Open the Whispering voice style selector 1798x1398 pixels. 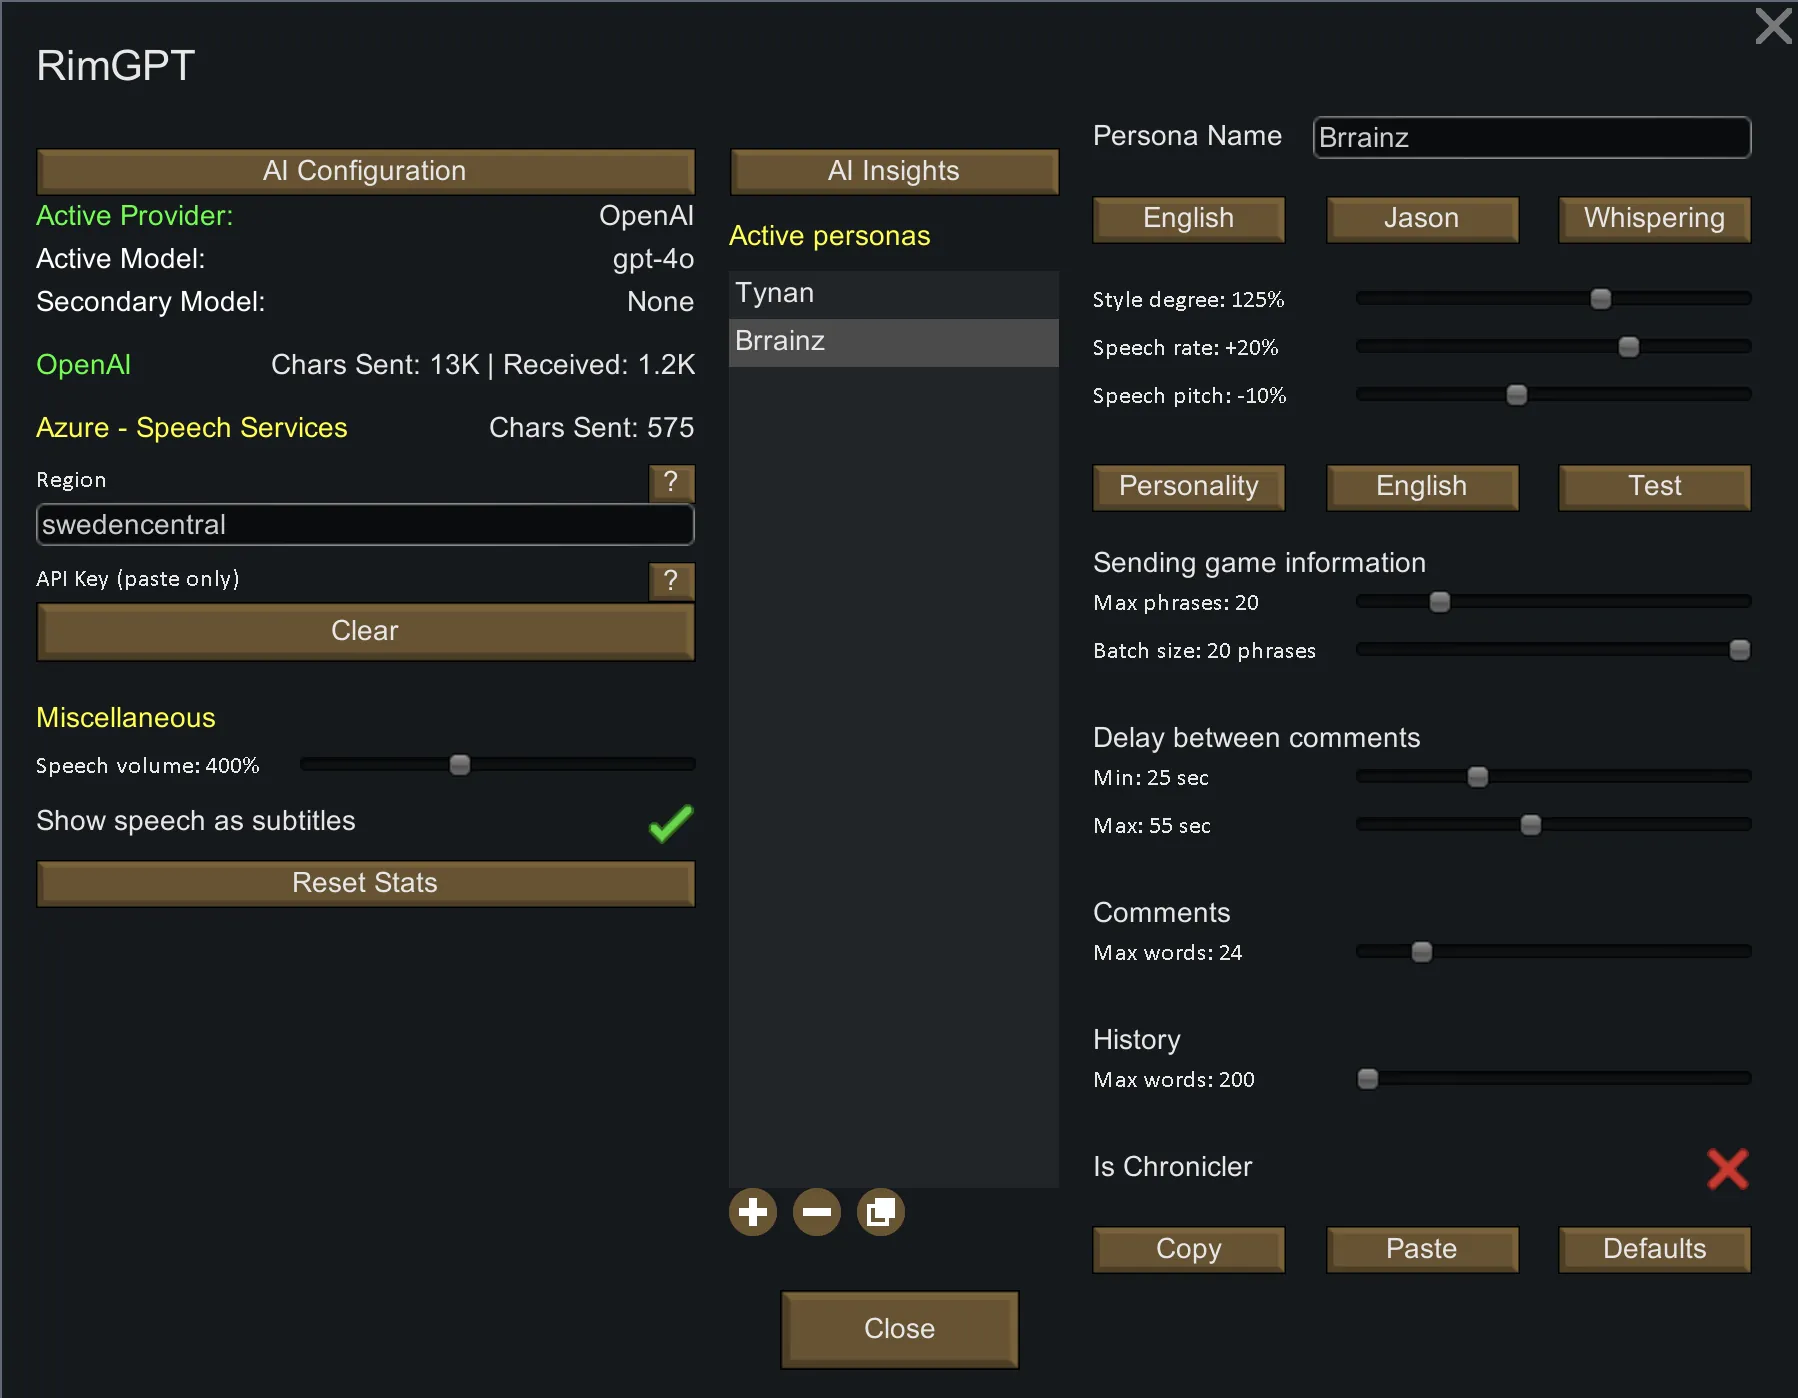click(x=1654, y=218)
